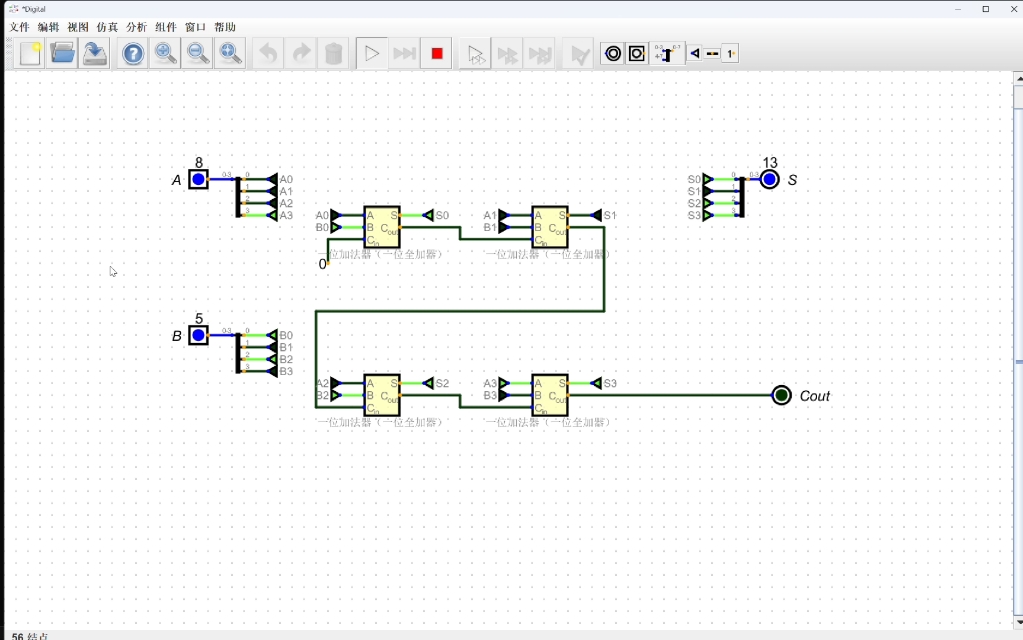This screenshot has width=1023, height=640.
Task: Insert an Input component from toolbar
Action: pos(637,53)
